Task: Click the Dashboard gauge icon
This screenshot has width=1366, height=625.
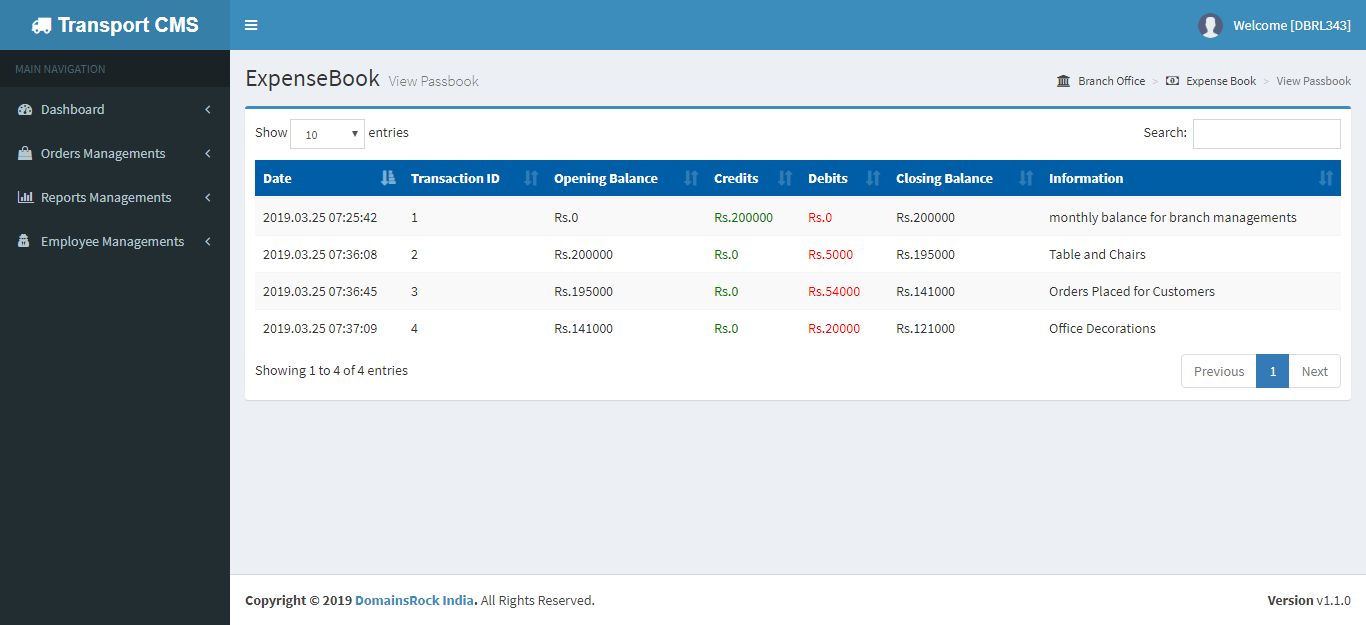Action: (25, 110)
